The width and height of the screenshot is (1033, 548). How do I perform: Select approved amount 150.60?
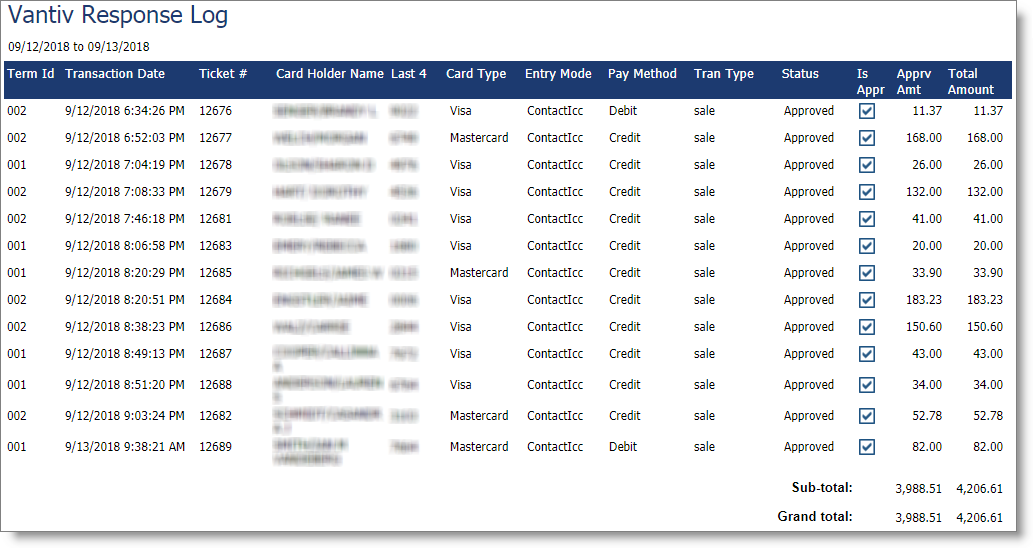[x=924, y=327]
